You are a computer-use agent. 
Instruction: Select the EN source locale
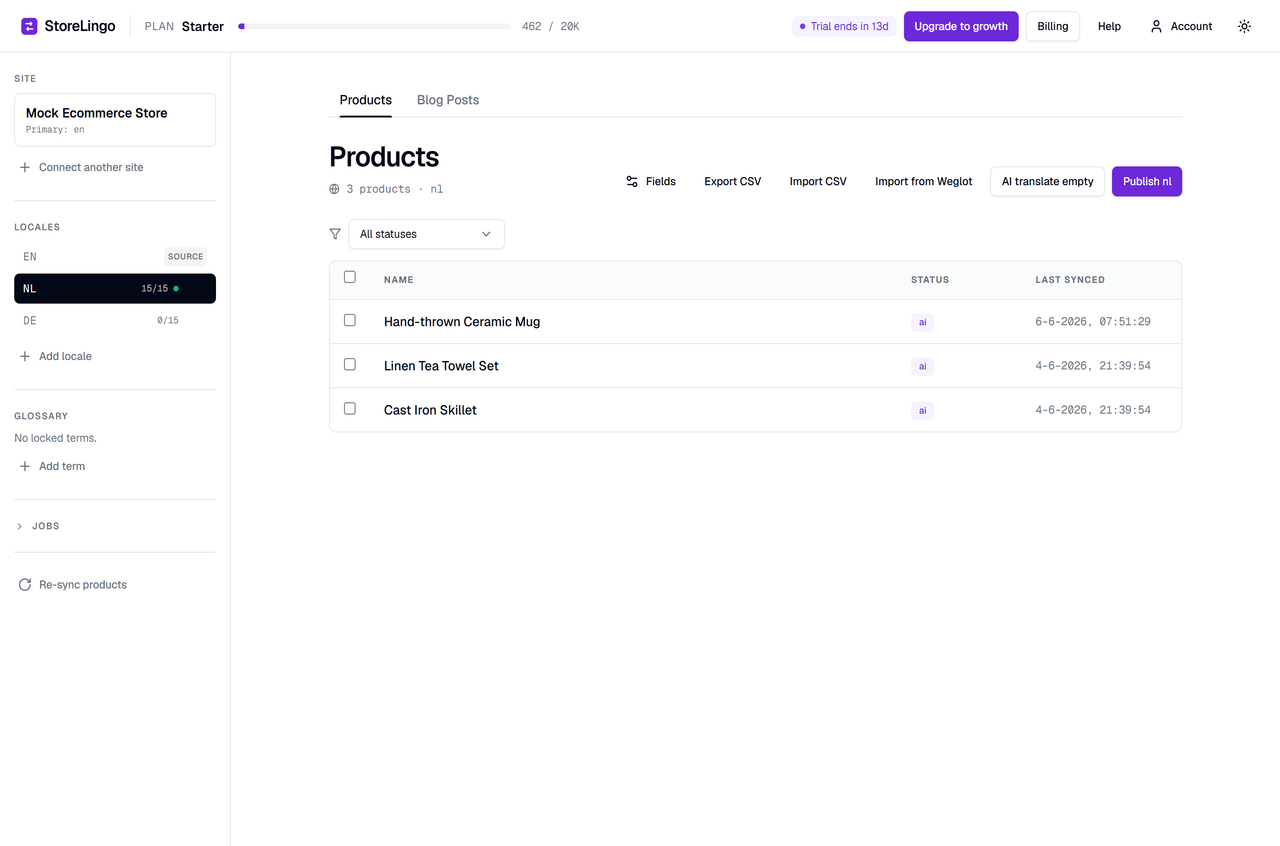115,256
